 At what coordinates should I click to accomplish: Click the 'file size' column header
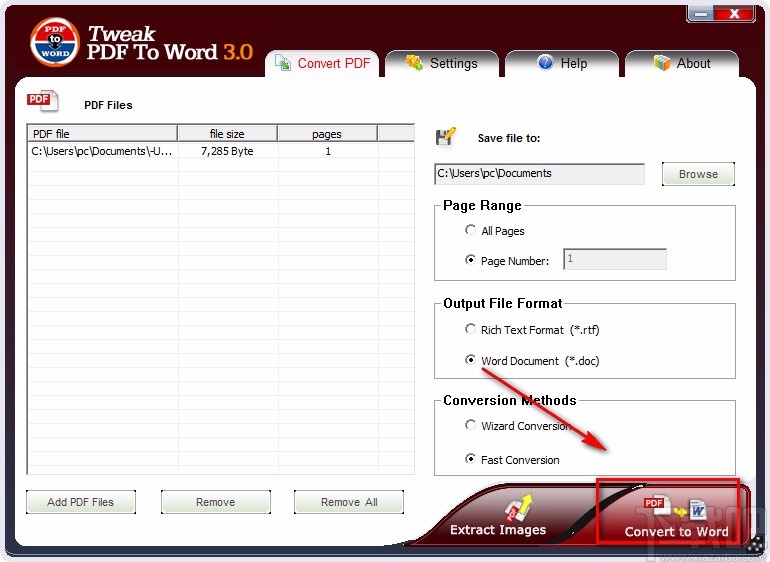pos(227,134)
